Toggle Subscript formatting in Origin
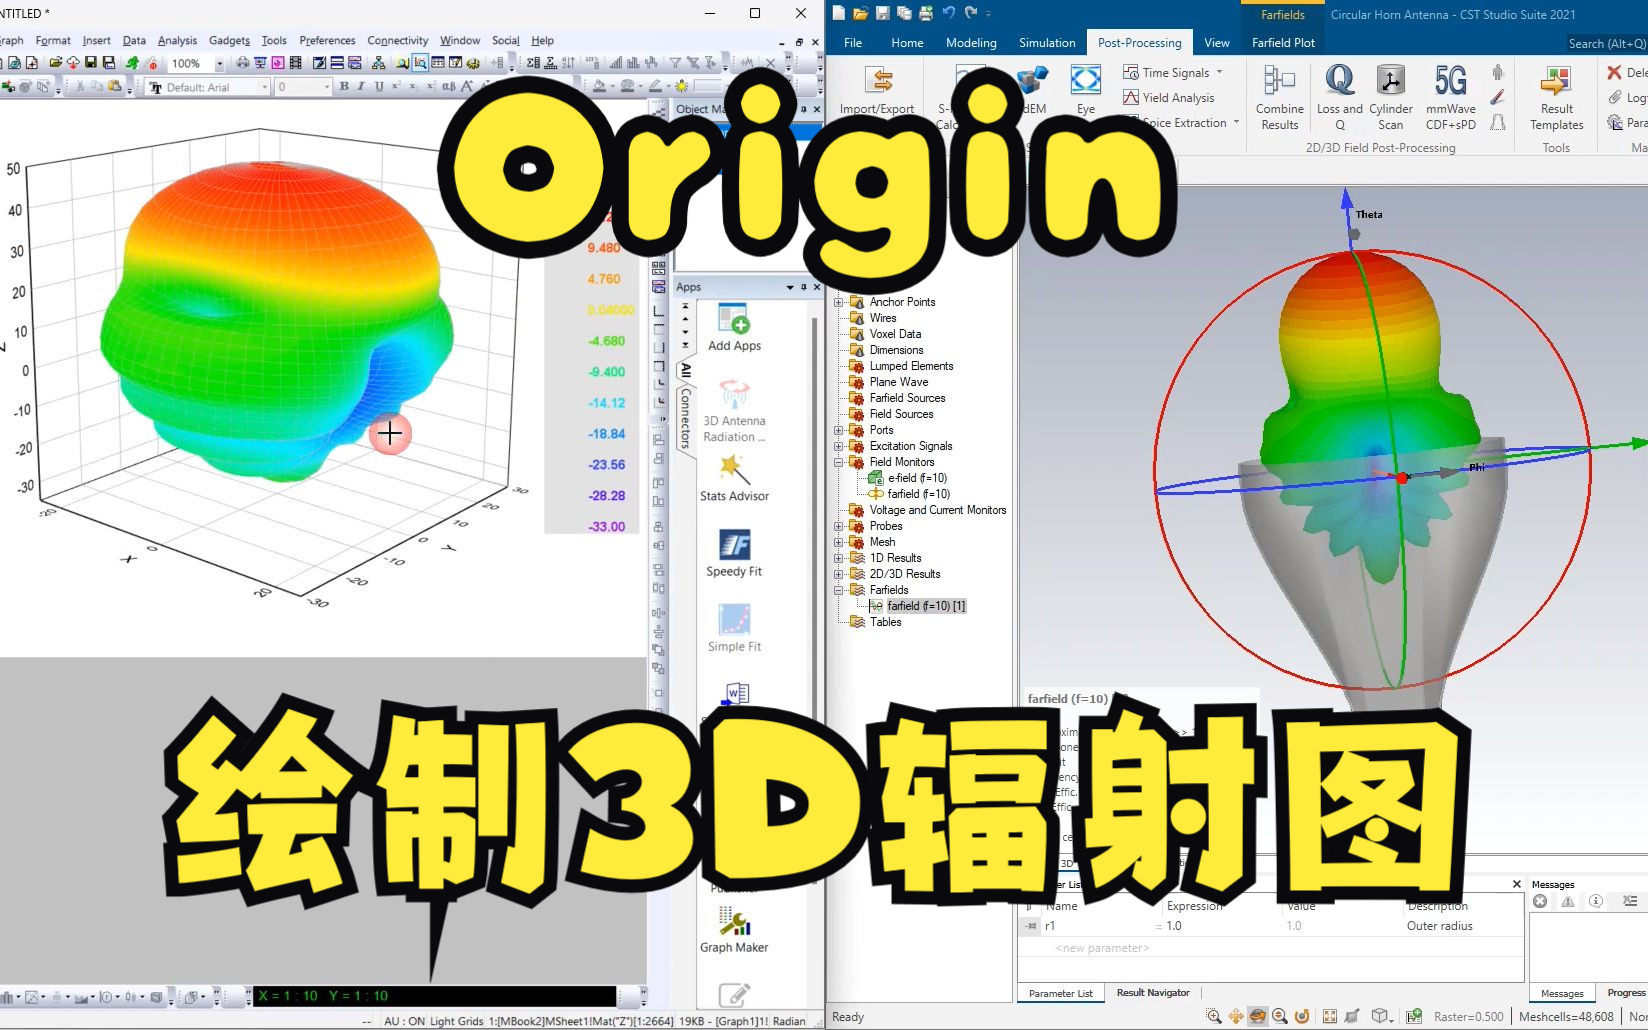The width and height of the screenshot is (1648, 1030). tap(412, 87)
